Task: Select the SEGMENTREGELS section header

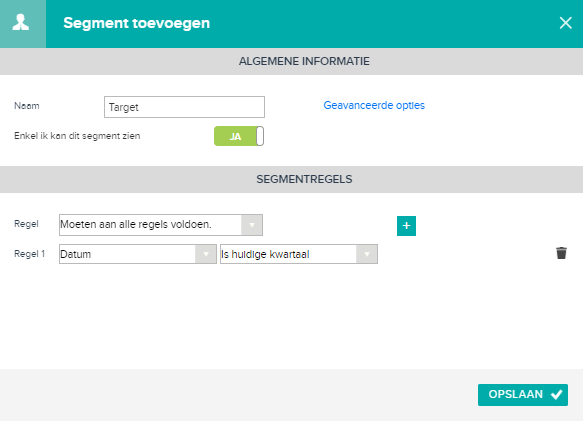Action: tap(292, 179)
